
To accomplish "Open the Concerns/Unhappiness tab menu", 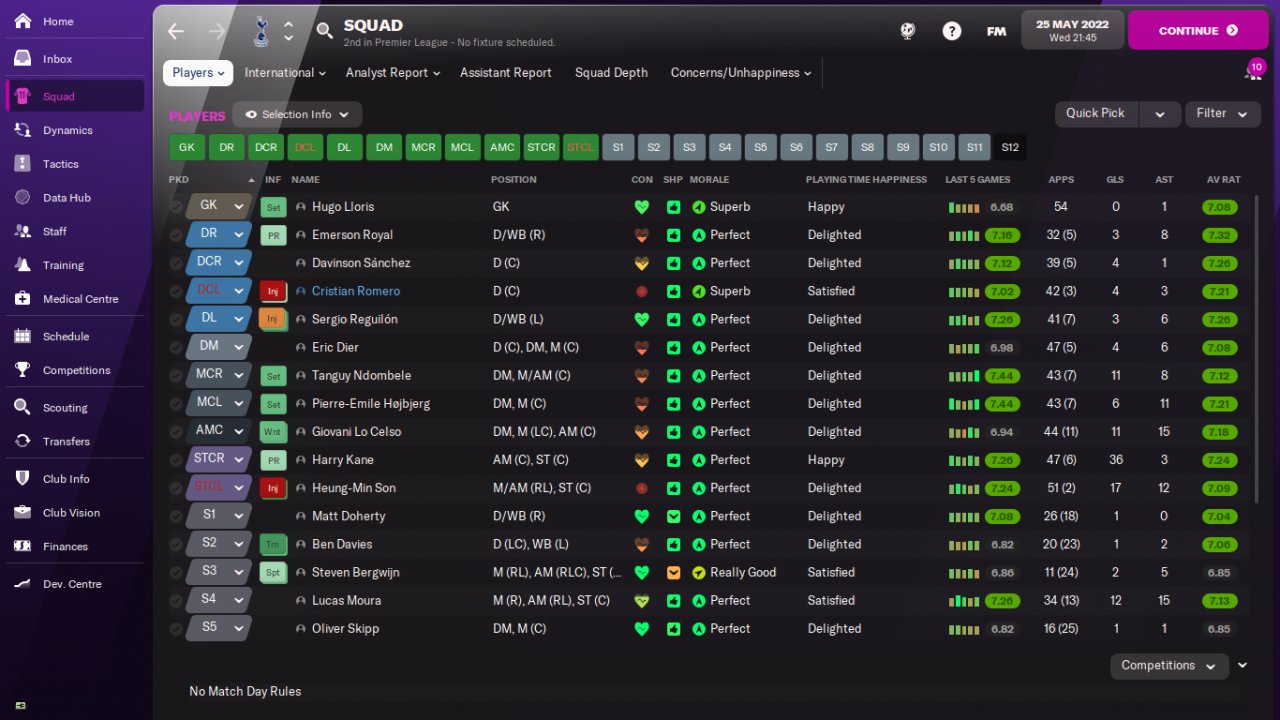I will [741, 73].
